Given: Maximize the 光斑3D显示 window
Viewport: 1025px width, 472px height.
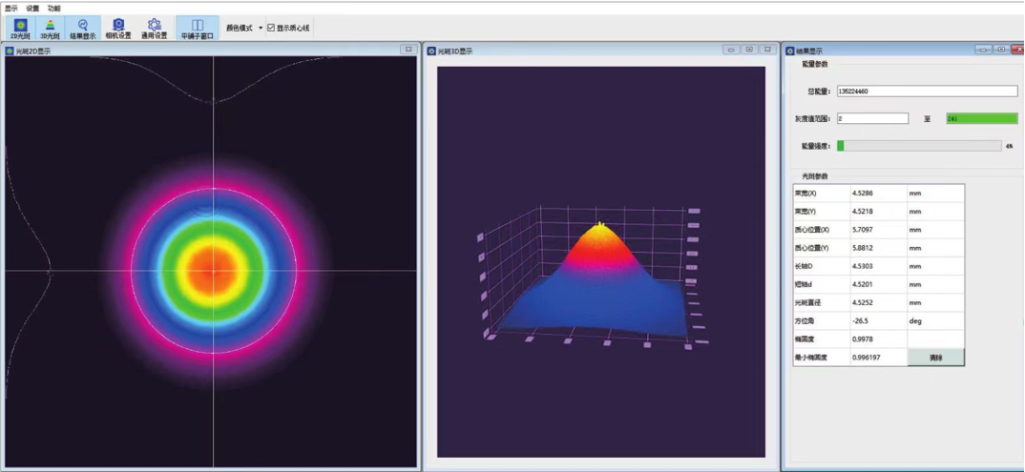Looking at the screenshot, I should 750,50.
